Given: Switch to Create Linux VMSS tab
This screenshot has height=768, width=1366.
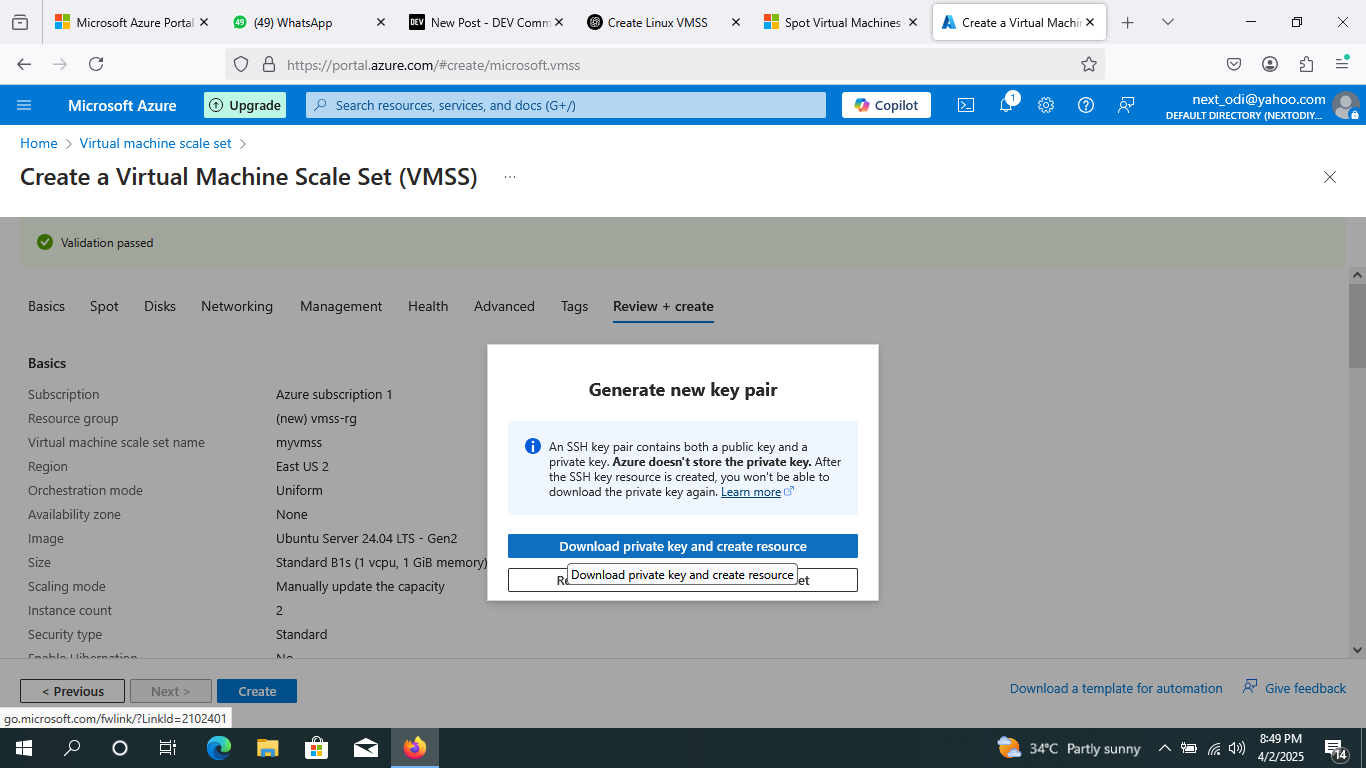Looking at the screenshot, I should (662, 22).
